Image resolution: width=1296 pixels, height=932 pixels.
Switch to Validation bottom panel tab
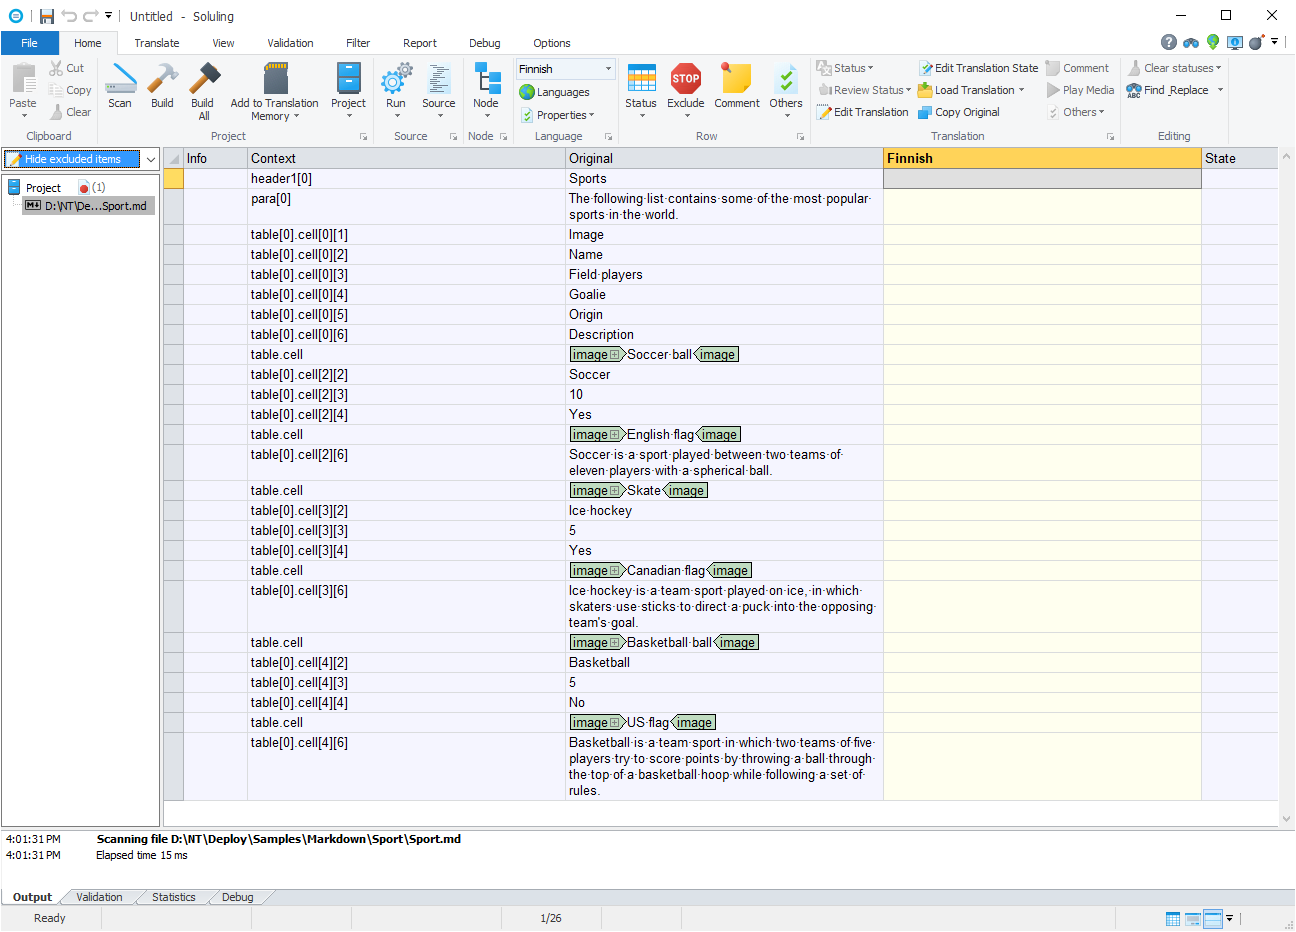pos(100,897)
